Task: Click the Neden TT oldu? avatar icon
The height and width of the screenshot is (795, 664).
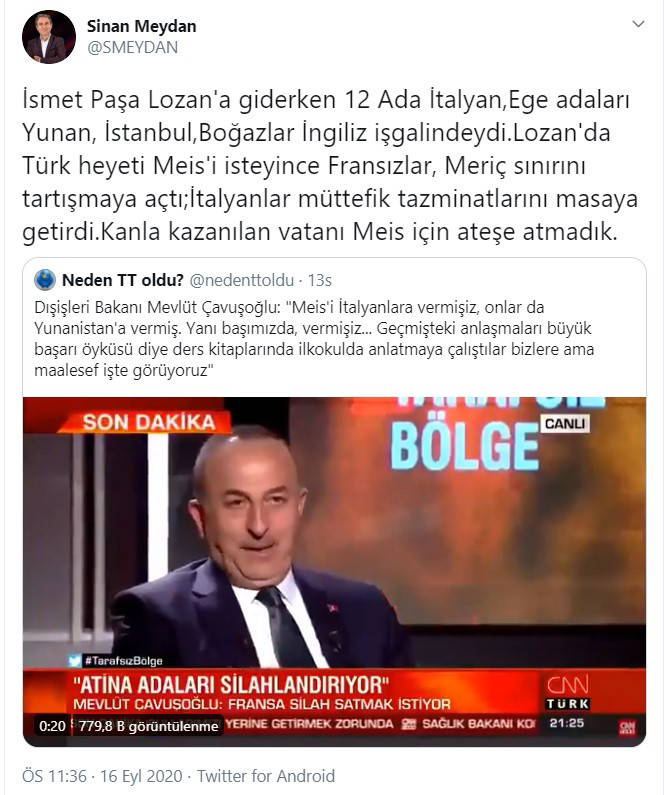Action: (45, 280)
